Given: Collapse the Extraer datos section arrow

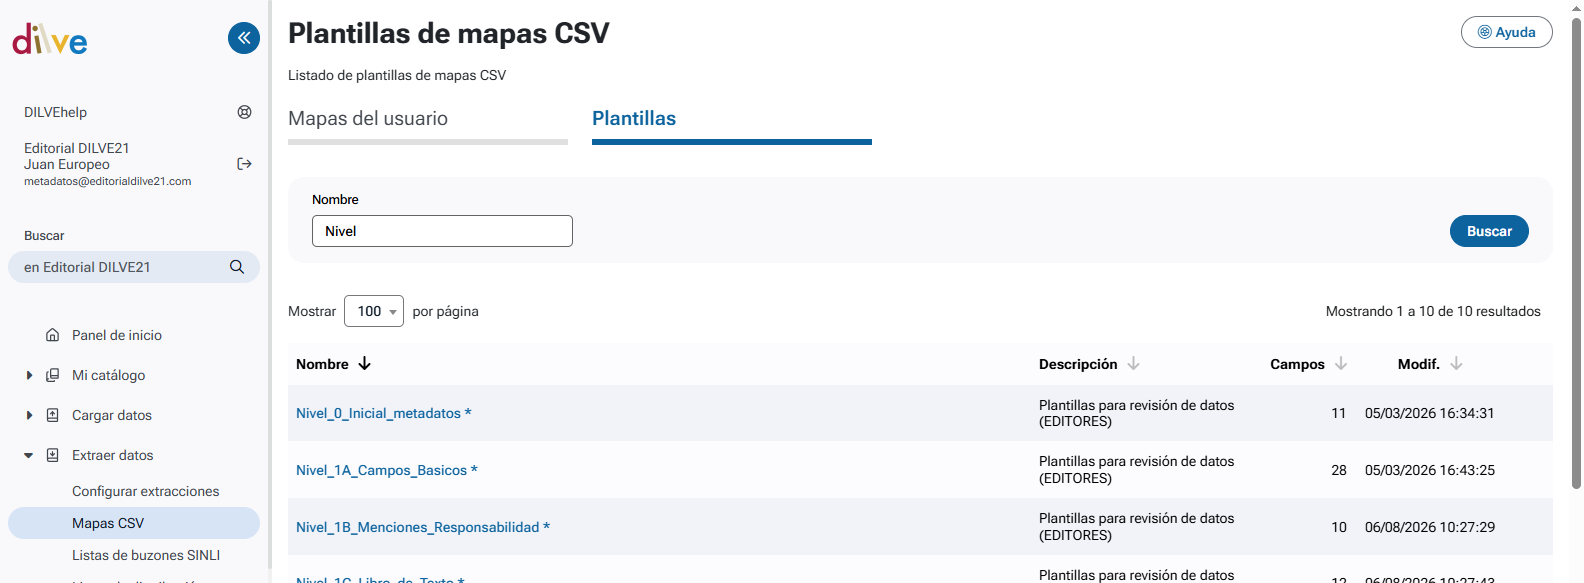Looking at the screenshot, I should click(x=29, y=455).
